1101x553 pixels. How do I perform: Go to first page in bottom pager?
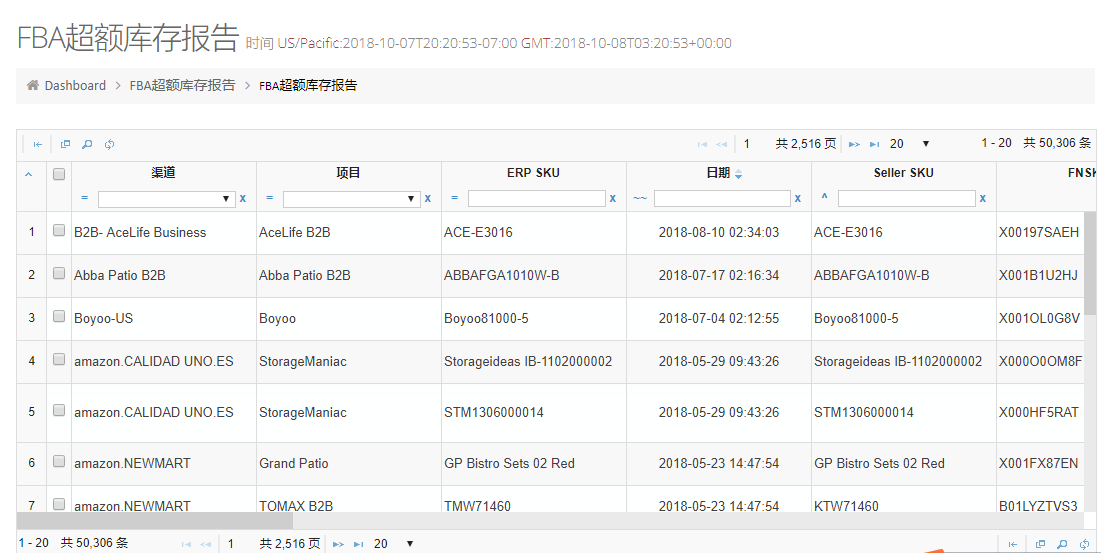[186, 544]
